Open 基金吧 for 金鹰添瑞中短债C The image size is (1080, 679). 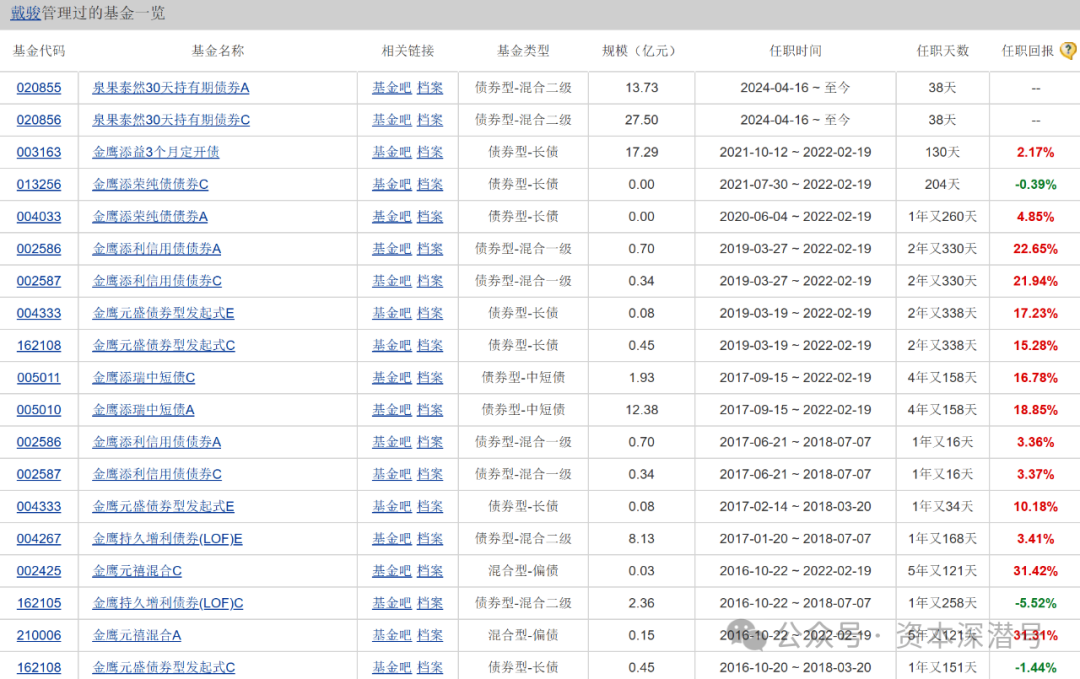coord(391,377)
